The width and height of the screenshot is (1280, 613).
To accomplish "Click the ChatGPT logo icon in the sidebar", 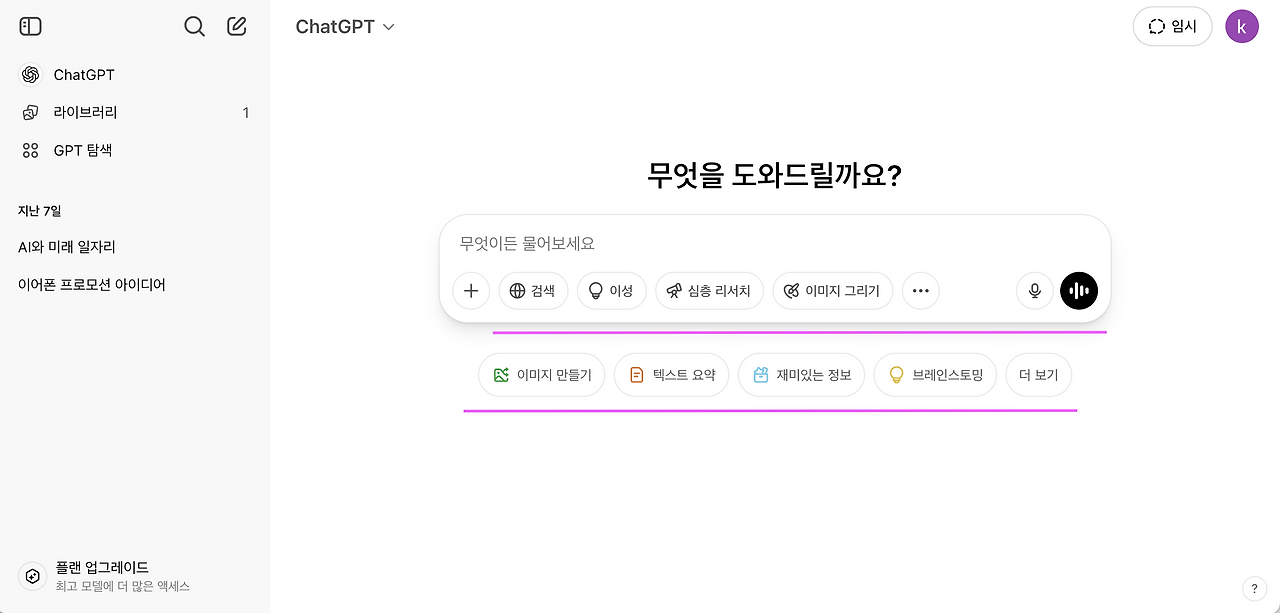I will tap(30, 74).
